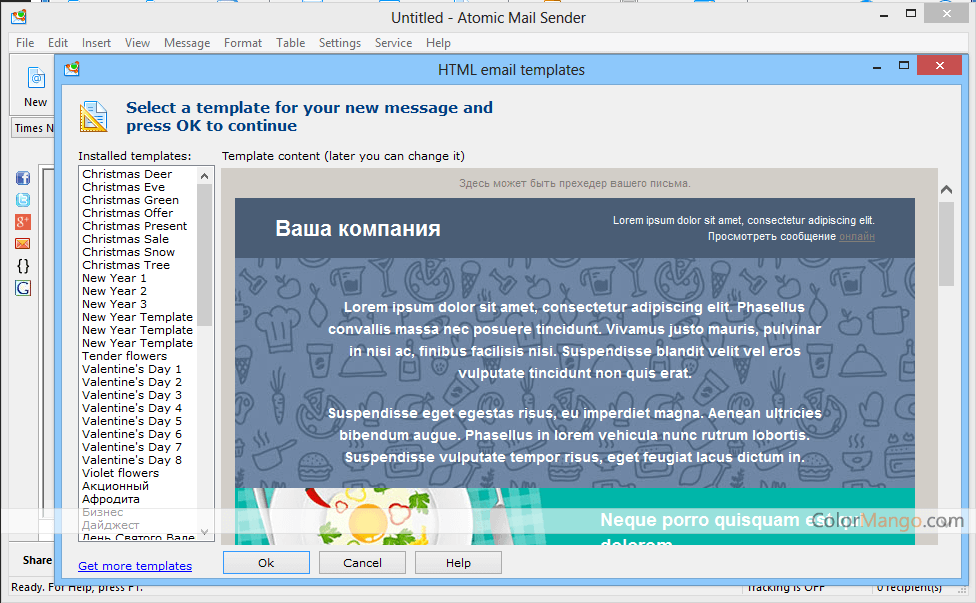The width and height of the screenshot is (976, 603).
Task: Click the Twitter share icon
Action: 23,200
